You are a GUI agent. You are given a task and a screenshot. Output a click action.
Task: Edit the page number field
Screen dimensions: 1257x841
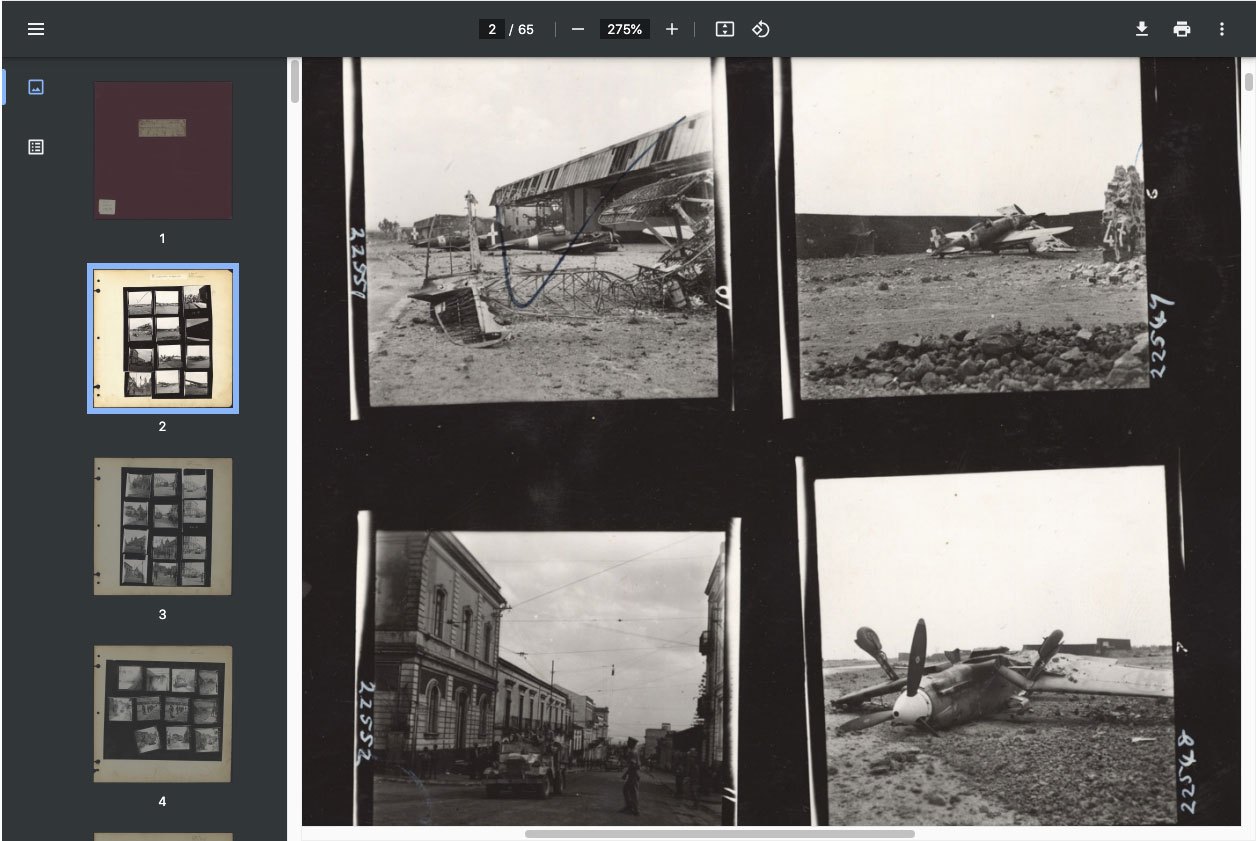tap(492, 29)
